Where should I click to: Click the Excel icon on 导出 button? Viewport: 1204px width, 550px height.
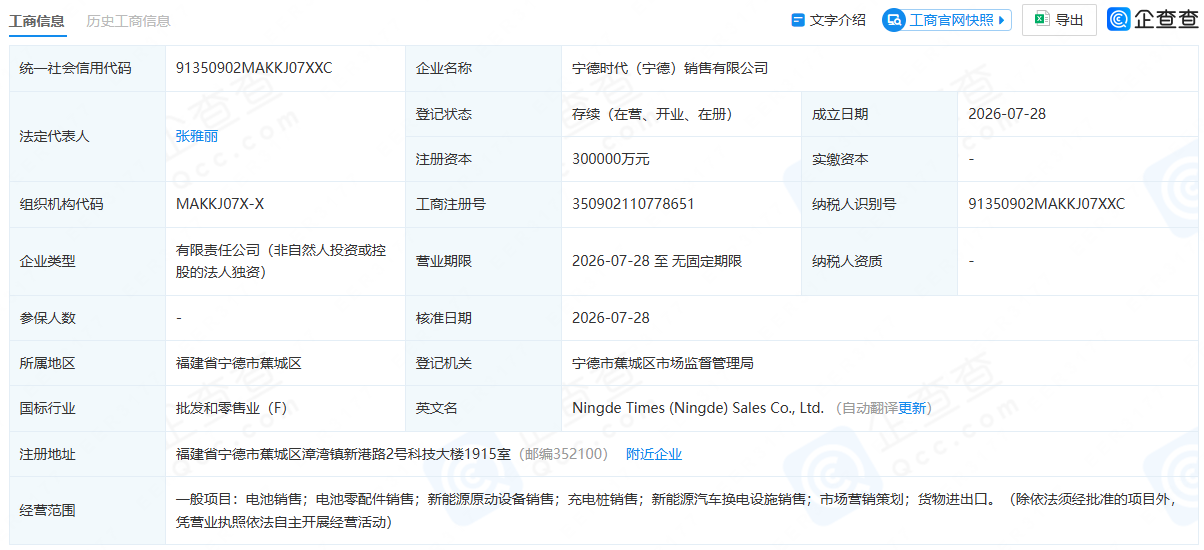pyautogui.click(x=1042, y=19)
